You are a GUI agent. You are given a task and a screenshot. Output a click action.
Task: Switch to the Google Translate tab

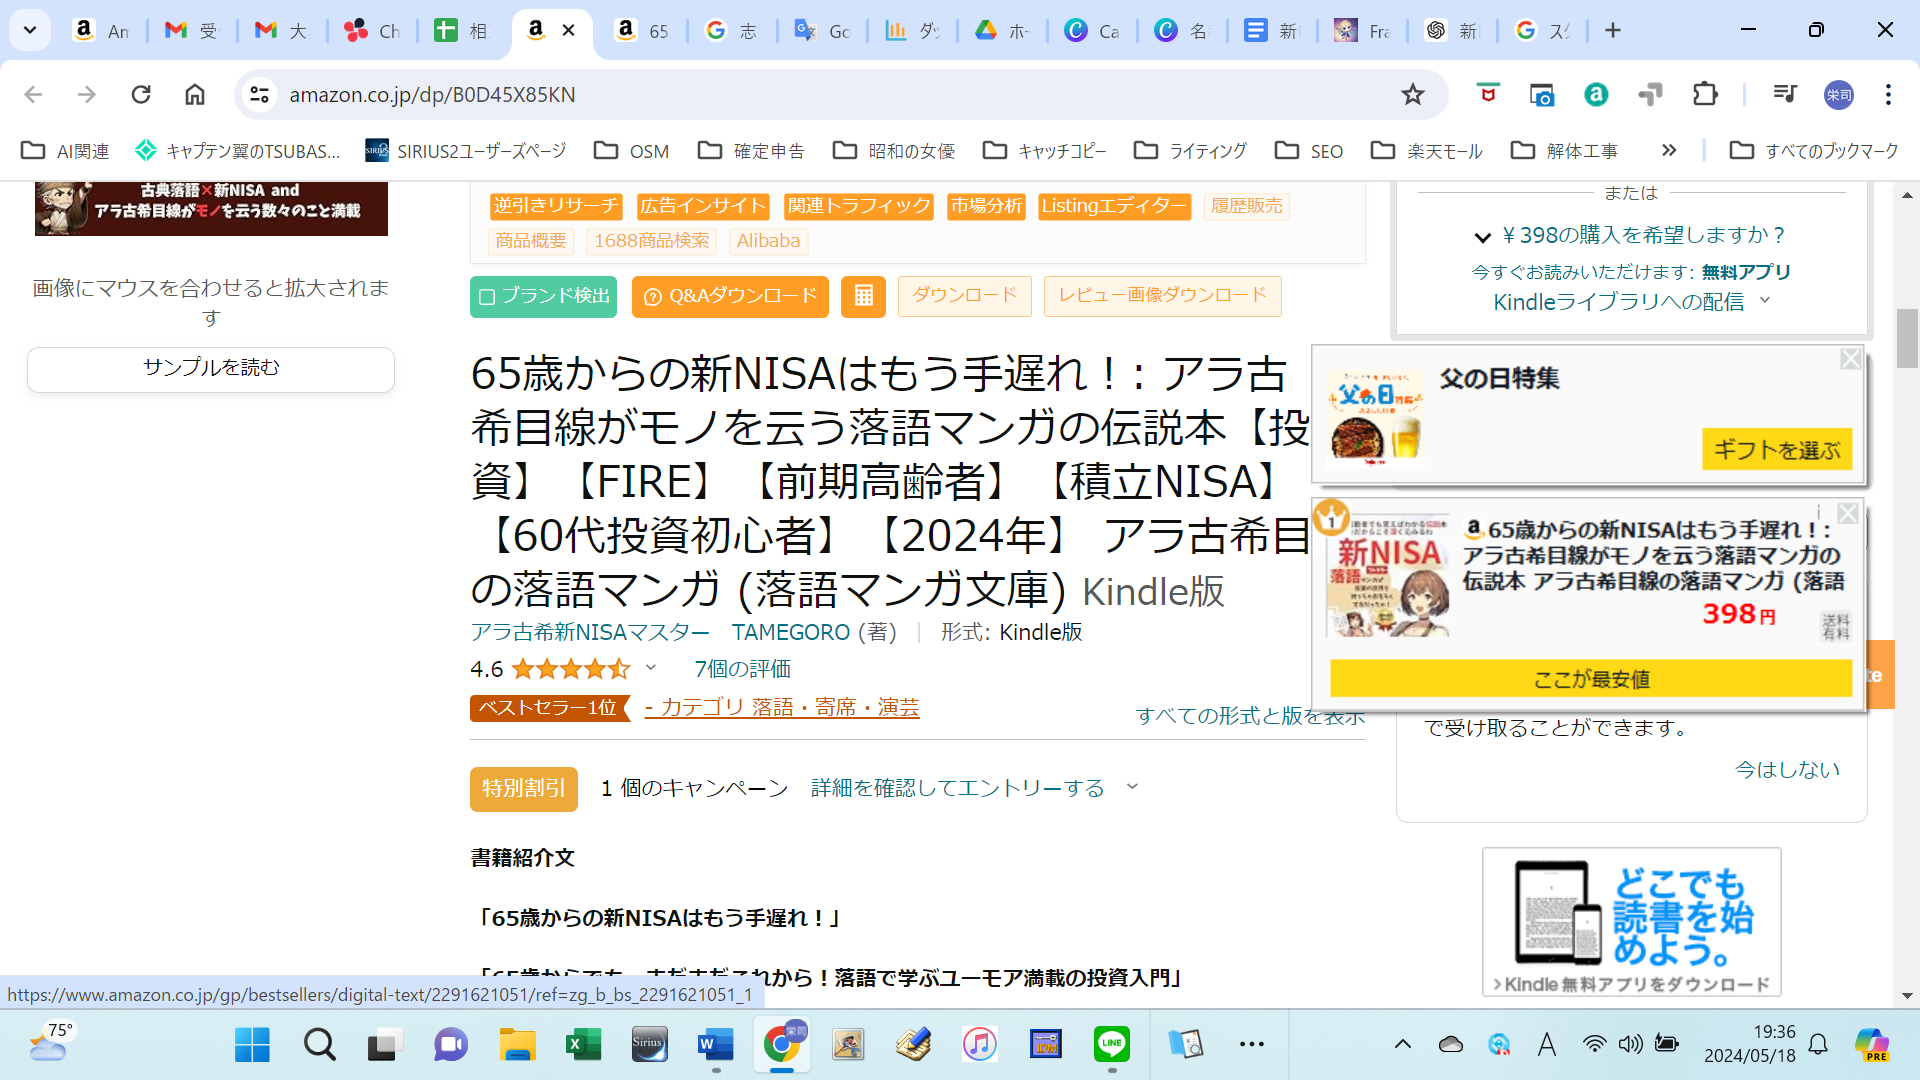pos(821,30)
